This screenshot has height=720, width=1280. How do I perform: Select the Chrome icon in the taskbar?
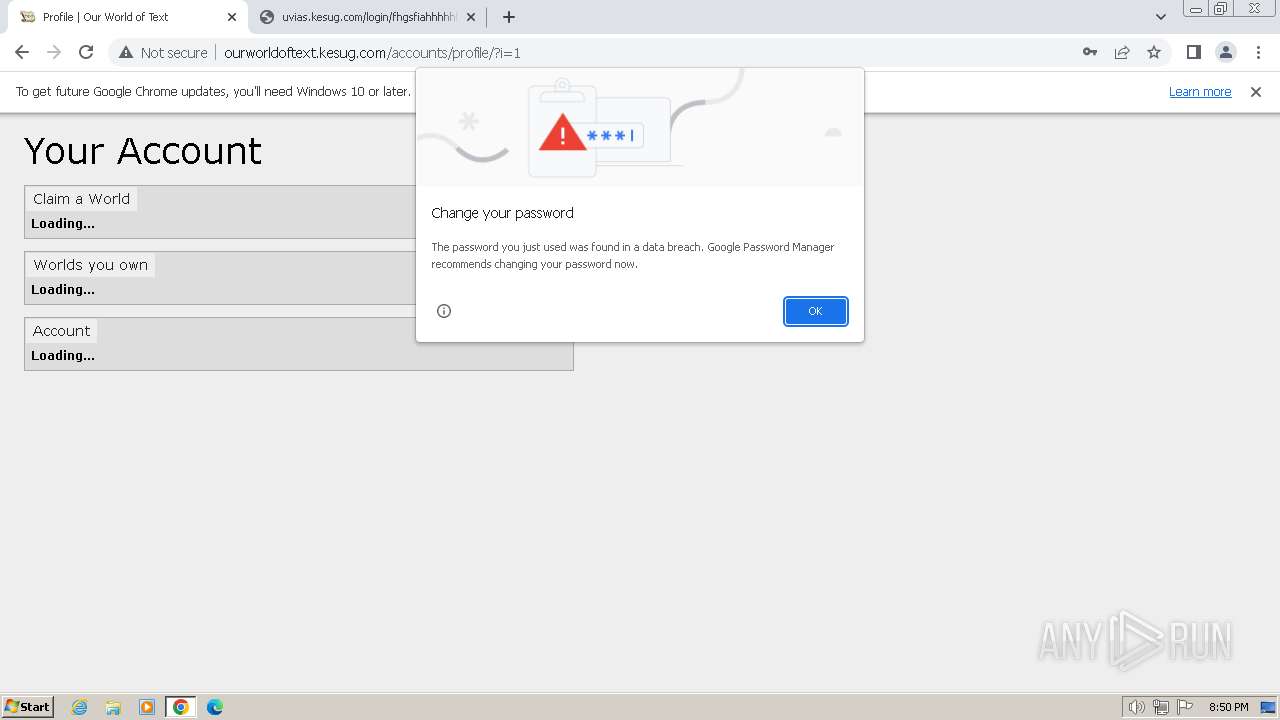pyautogui.click(x=181, y=707)
